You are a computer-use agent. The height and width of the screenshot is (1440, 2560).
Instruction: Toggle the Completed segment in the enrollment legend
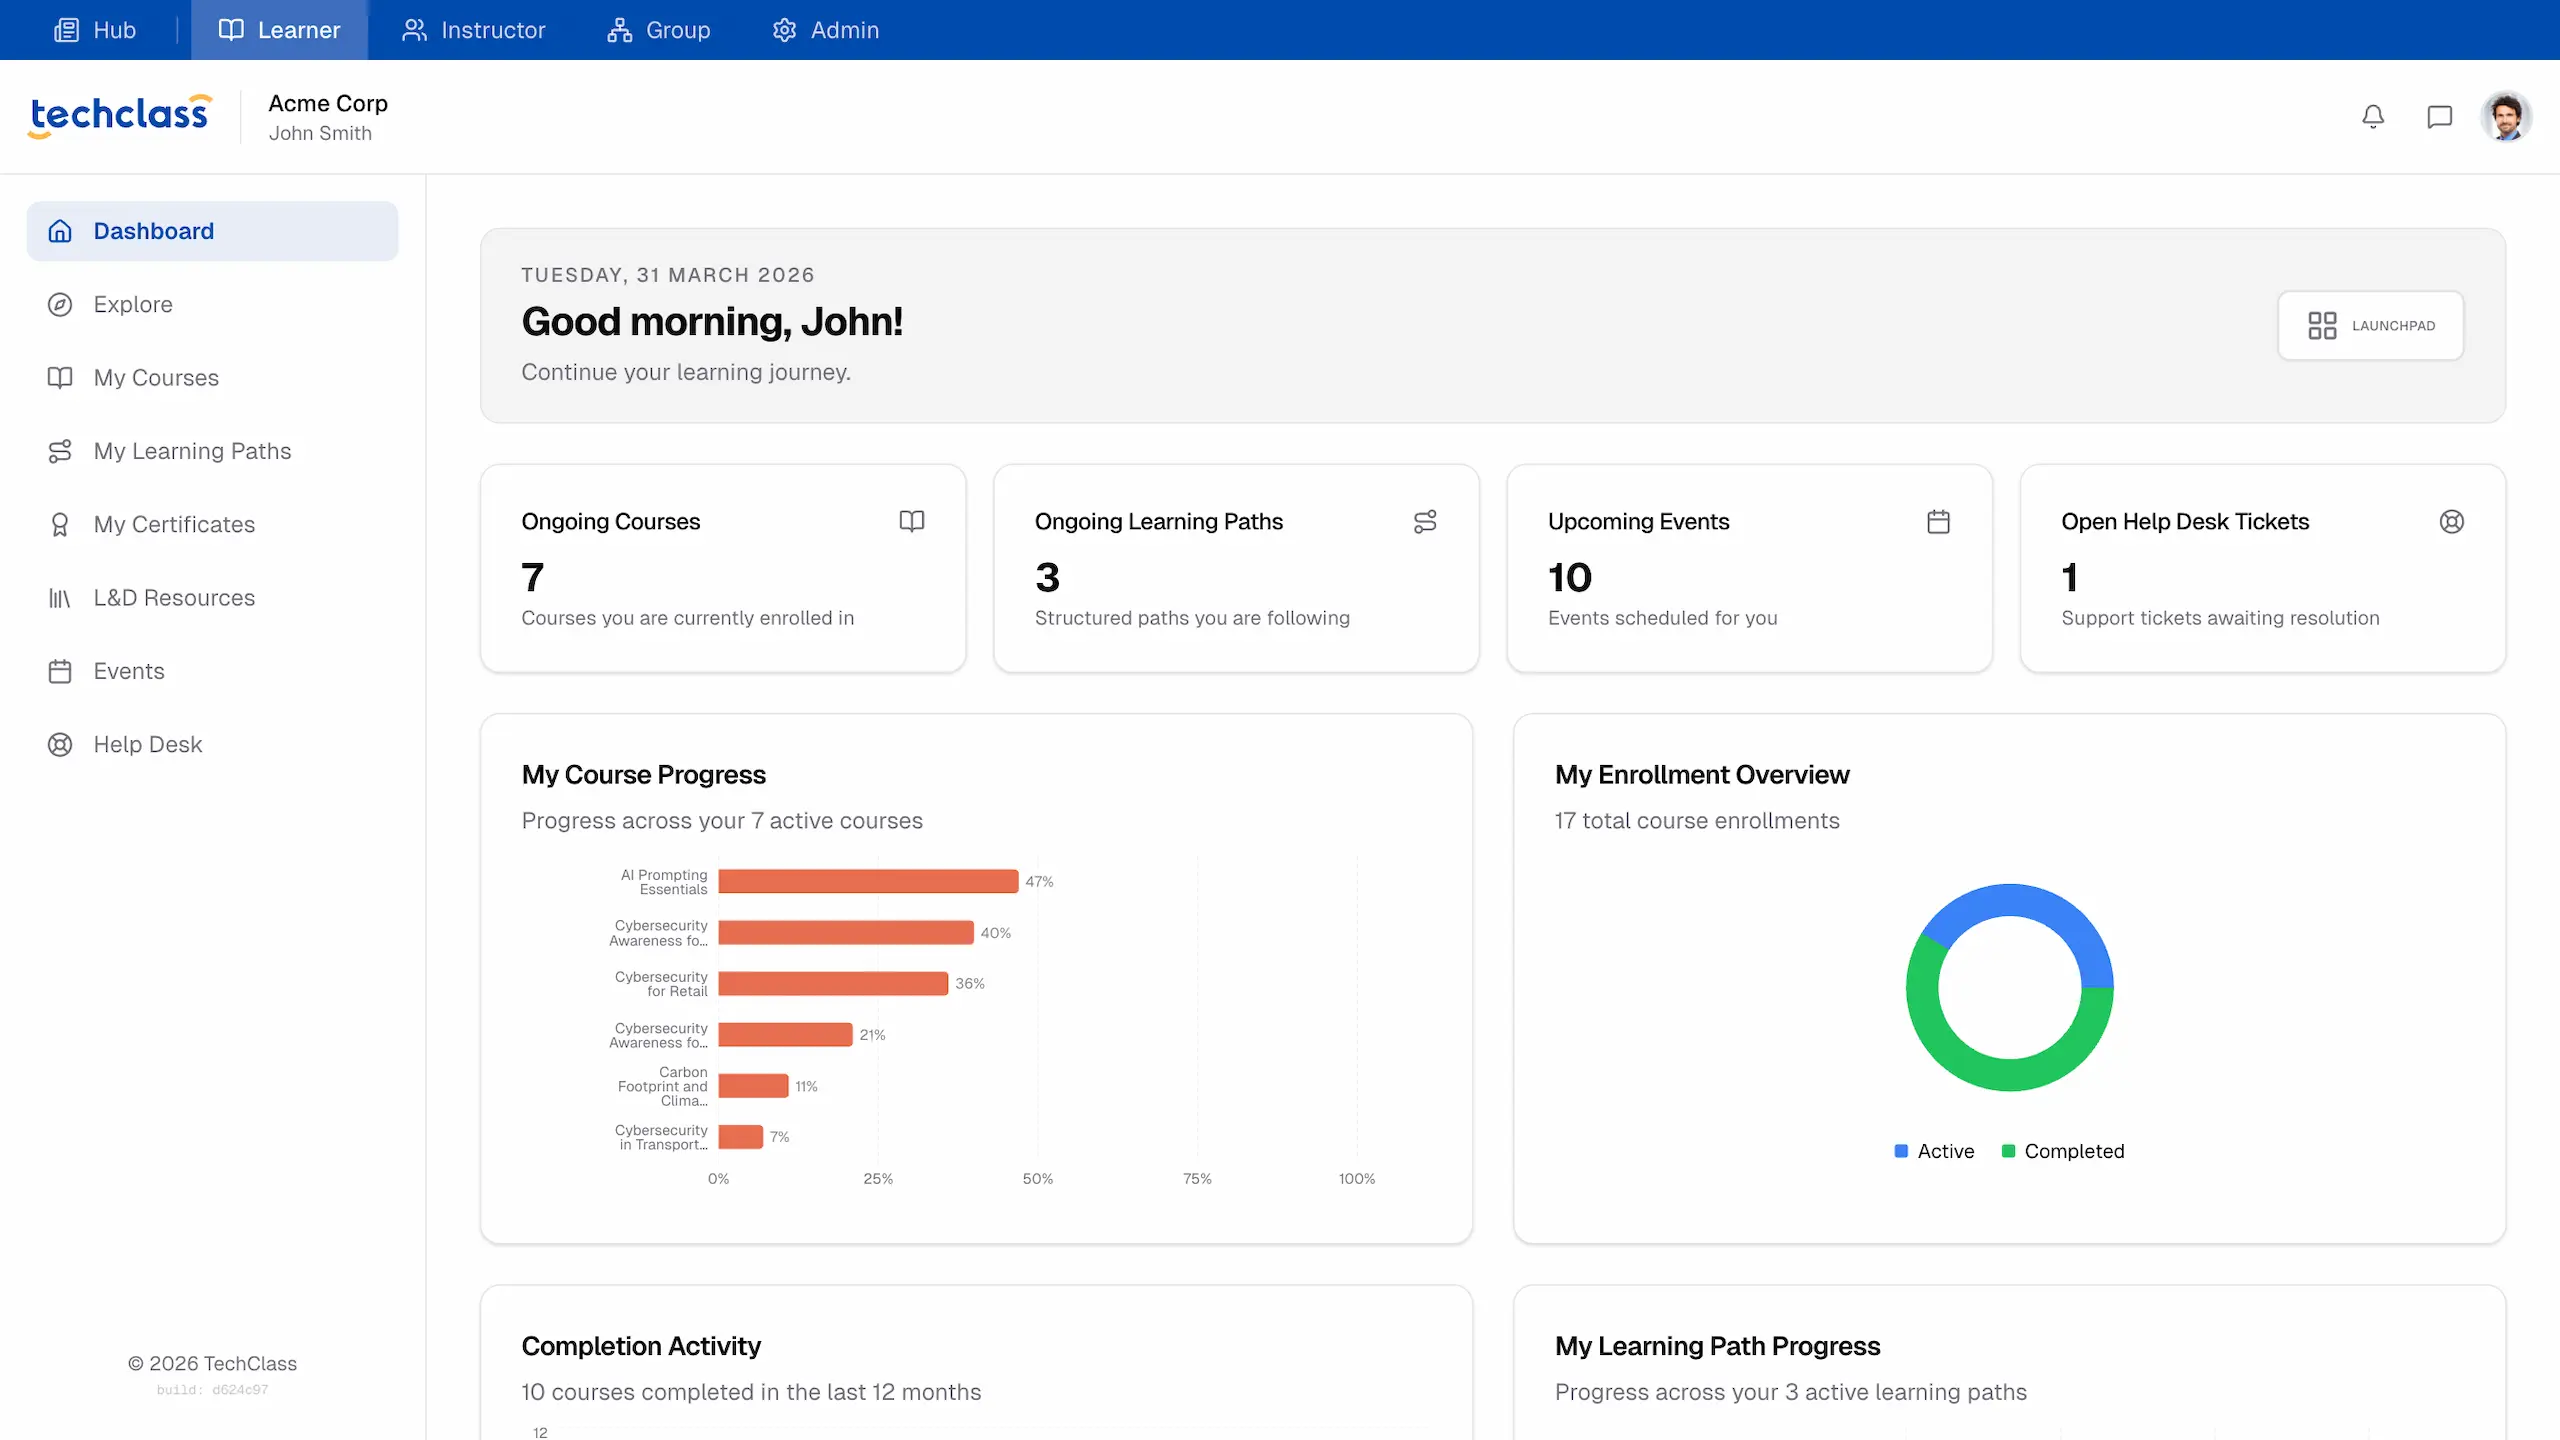[x=2061, y=1151]
